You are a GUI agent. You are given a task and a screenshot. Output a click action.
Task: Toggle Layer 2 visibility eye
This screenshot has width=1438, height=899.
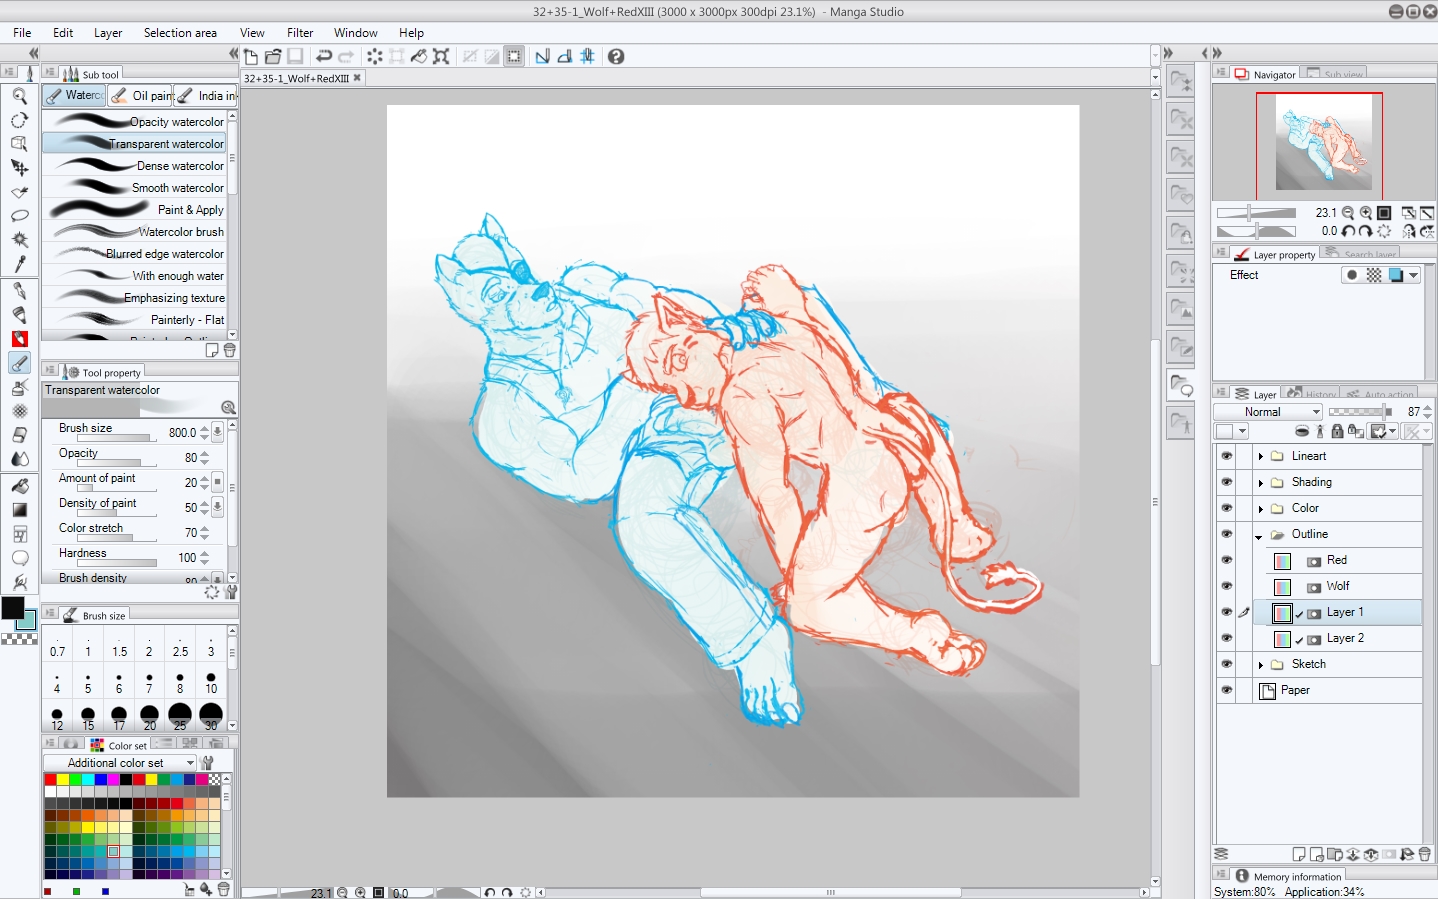click(1227, 638)
